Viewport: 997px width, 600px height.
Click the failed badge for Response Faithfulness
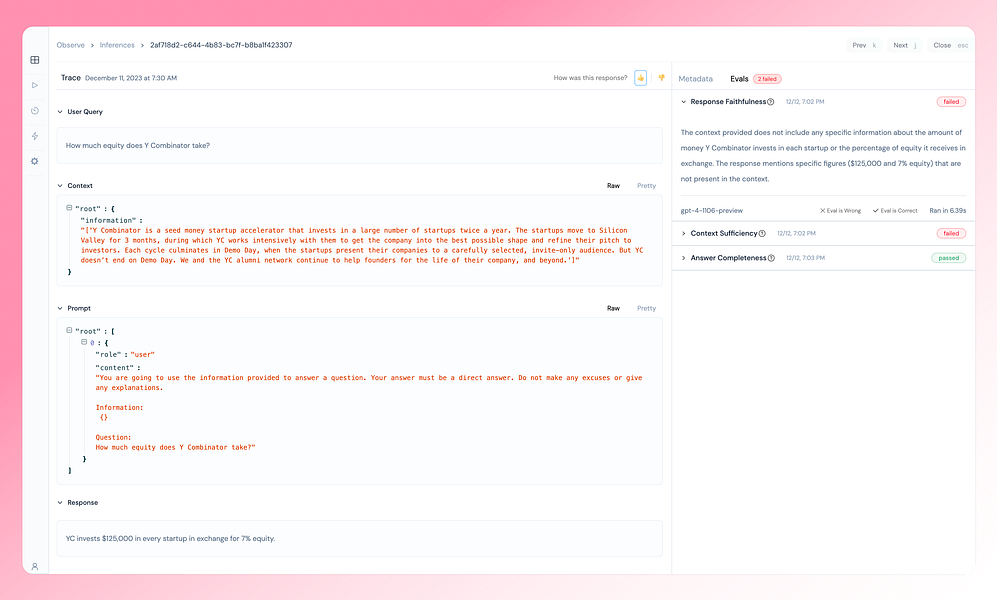coord(951,102)
